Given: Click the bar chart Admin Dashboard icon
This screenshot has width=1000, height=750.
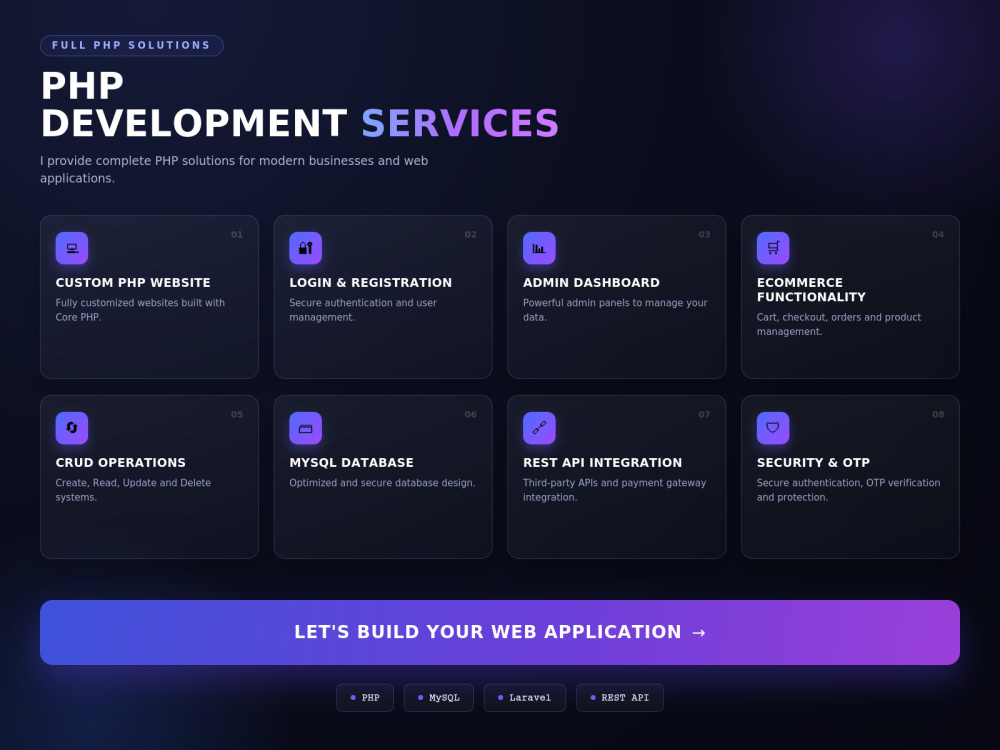Looking at the screenshot, I should (x=539, y=248).
